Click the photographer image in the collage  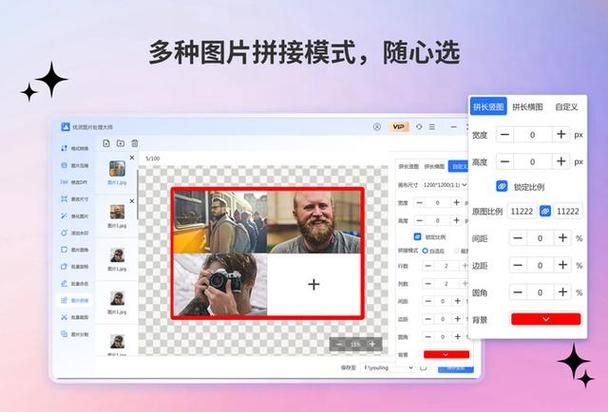(221, 284)
